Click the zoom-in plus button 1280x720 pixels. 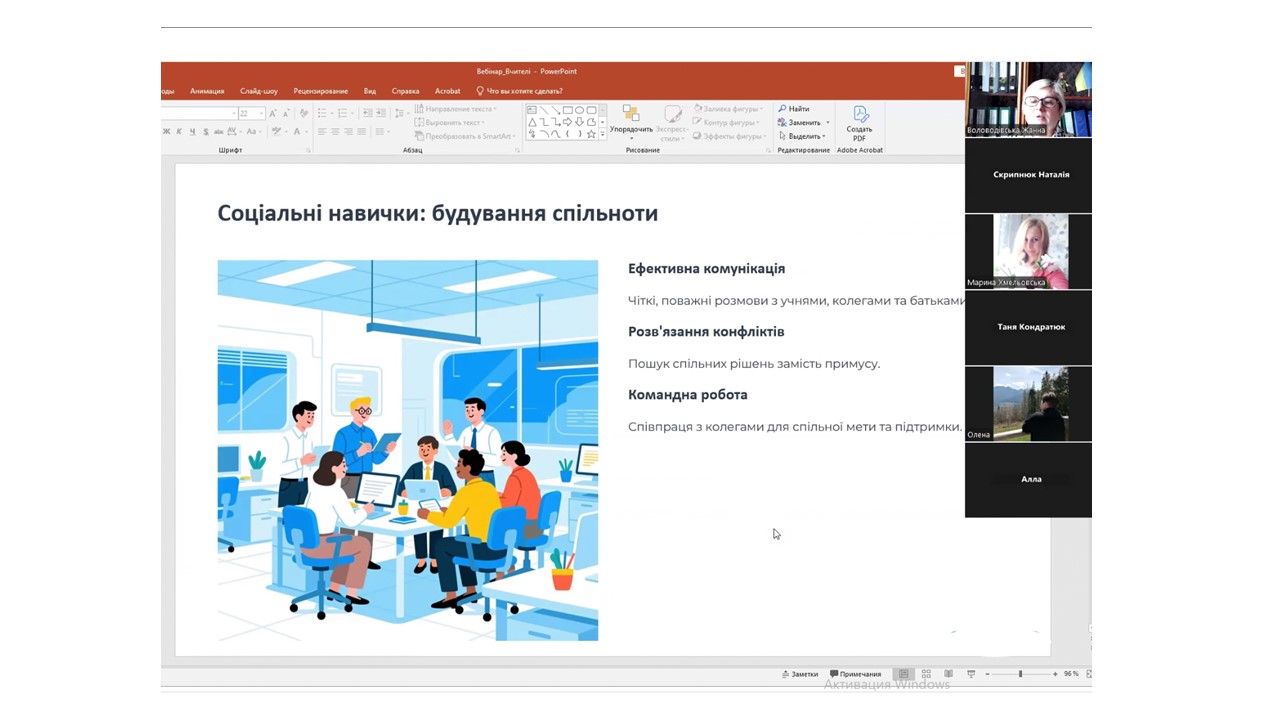tap(1055, 674)
